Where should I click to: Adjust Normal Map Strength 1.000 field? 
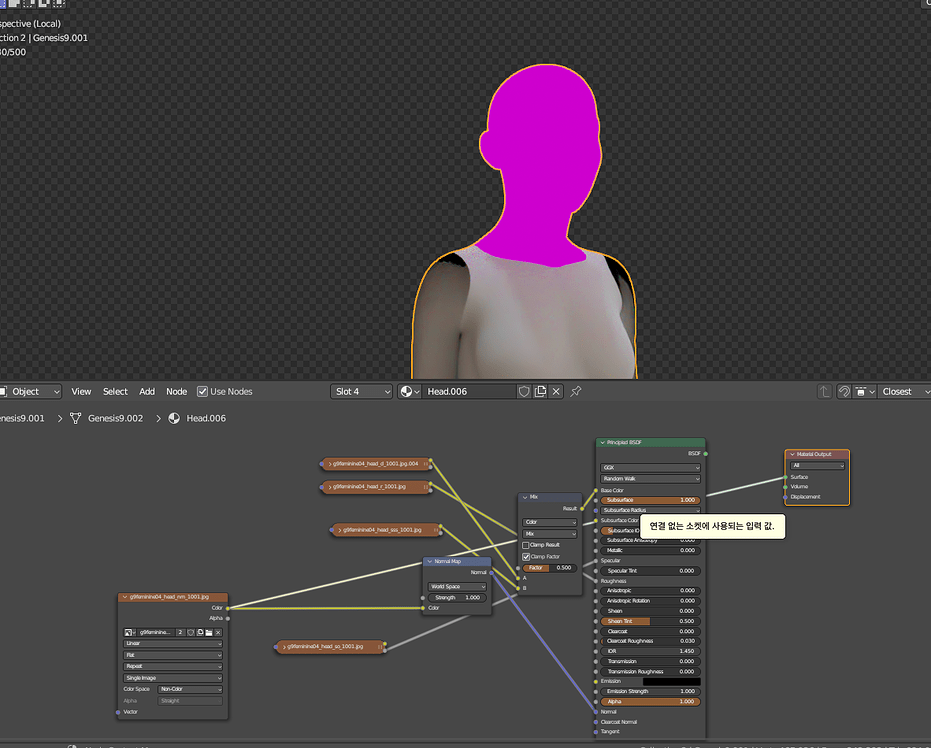pyautogui.click(x=457, y=598)
